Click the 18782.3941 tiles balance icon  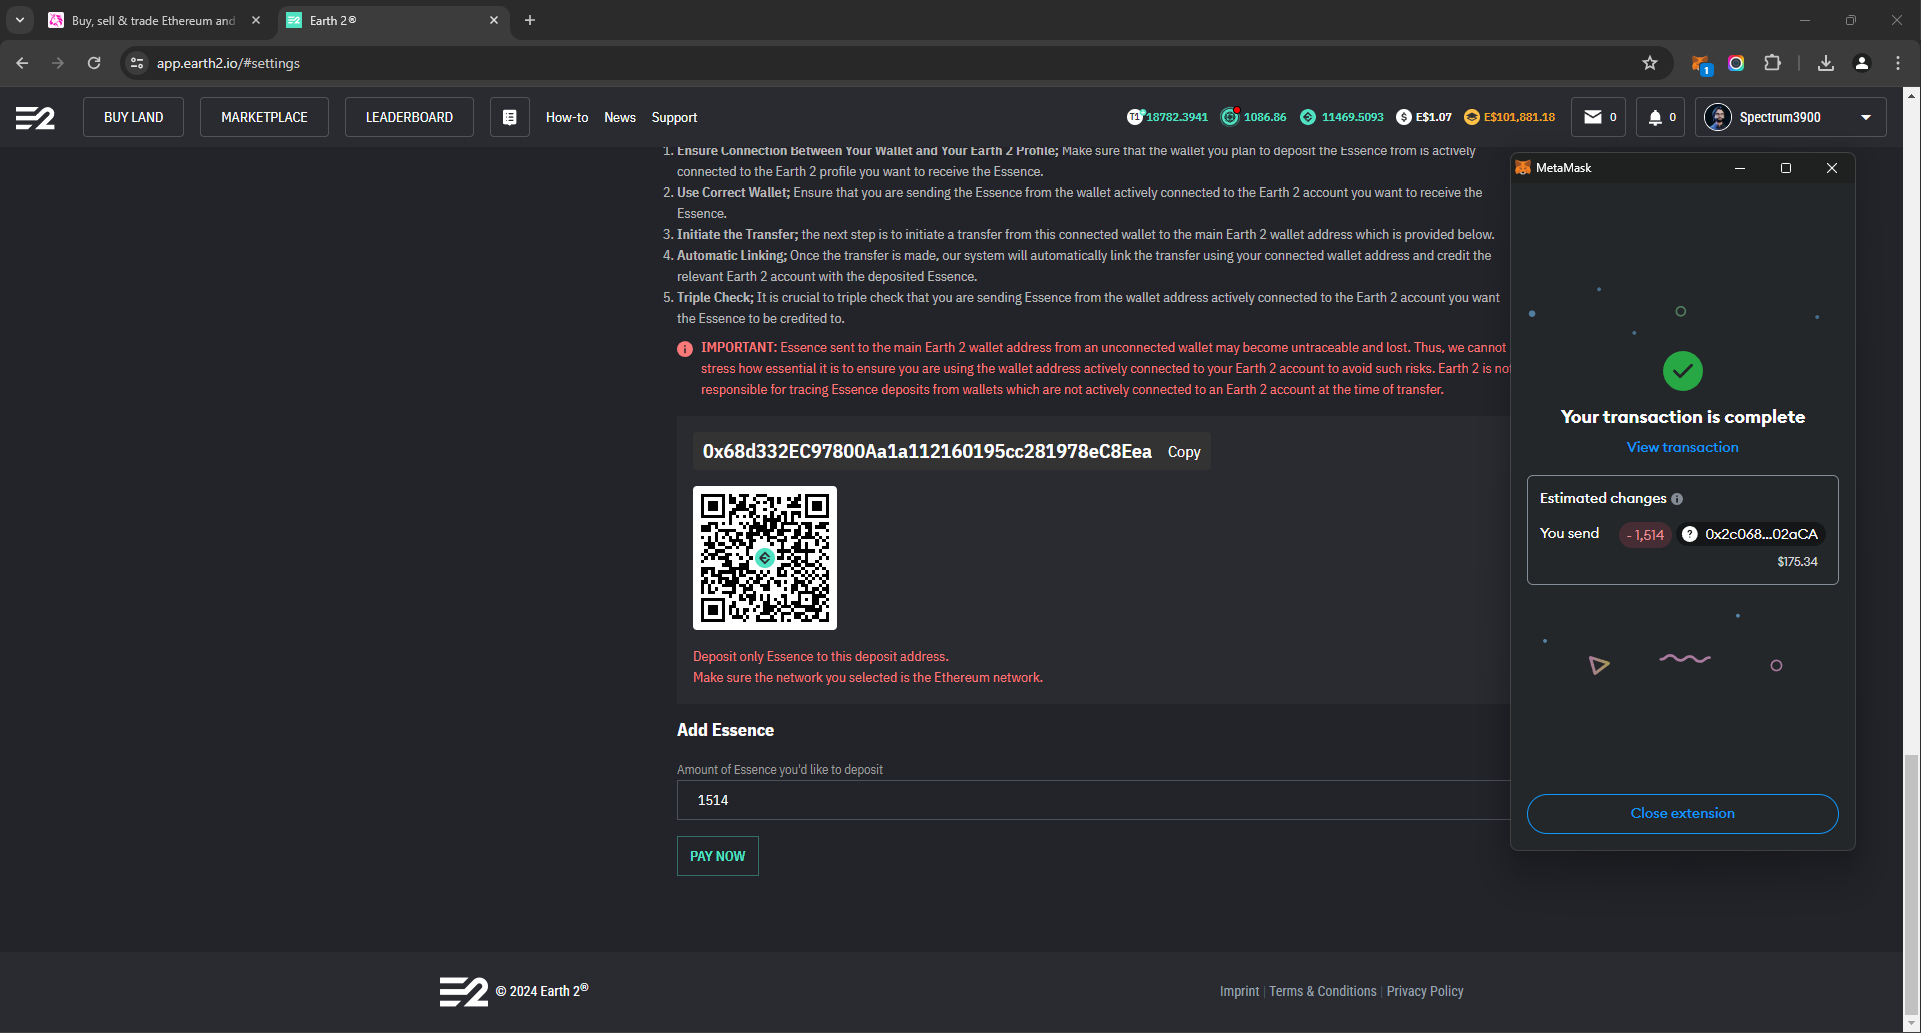tap(1135, 117)
